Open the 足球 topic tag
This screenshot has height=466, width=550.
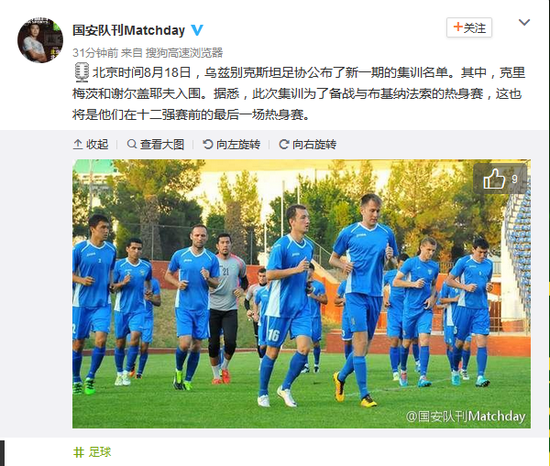coord(100,452)
